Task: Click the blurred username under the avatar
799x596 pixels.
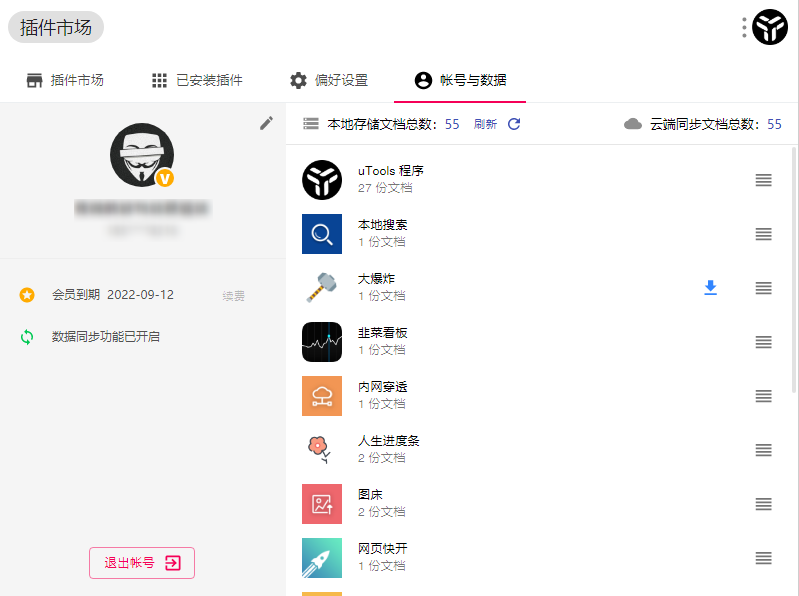Action: pyautogui.click(x=142, y=208)
